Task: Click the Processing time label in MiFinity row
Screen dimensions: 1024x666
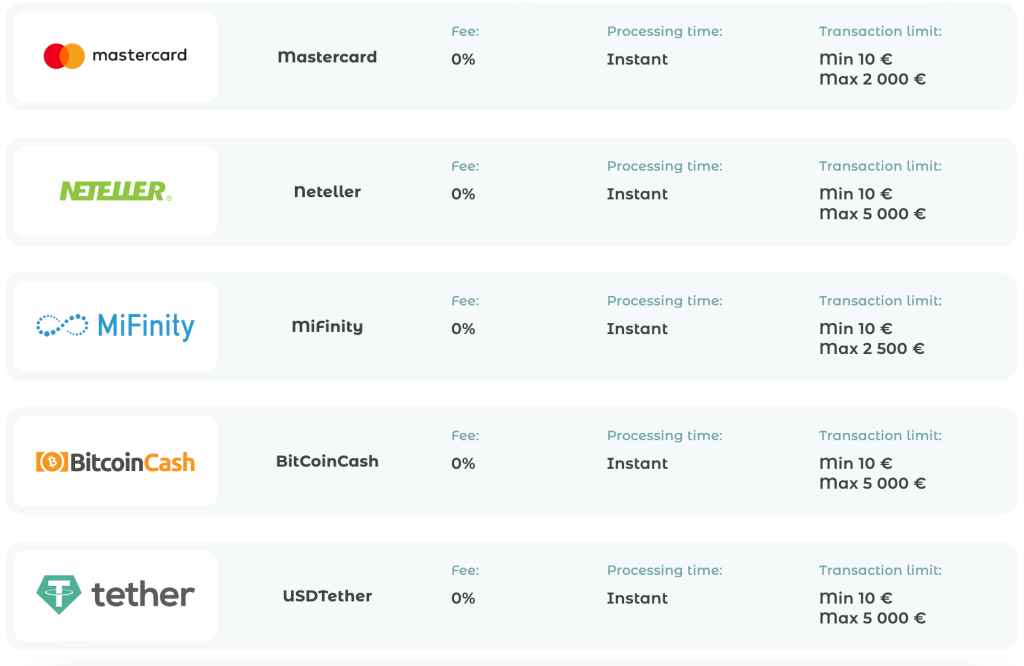Action: [664, 301]
